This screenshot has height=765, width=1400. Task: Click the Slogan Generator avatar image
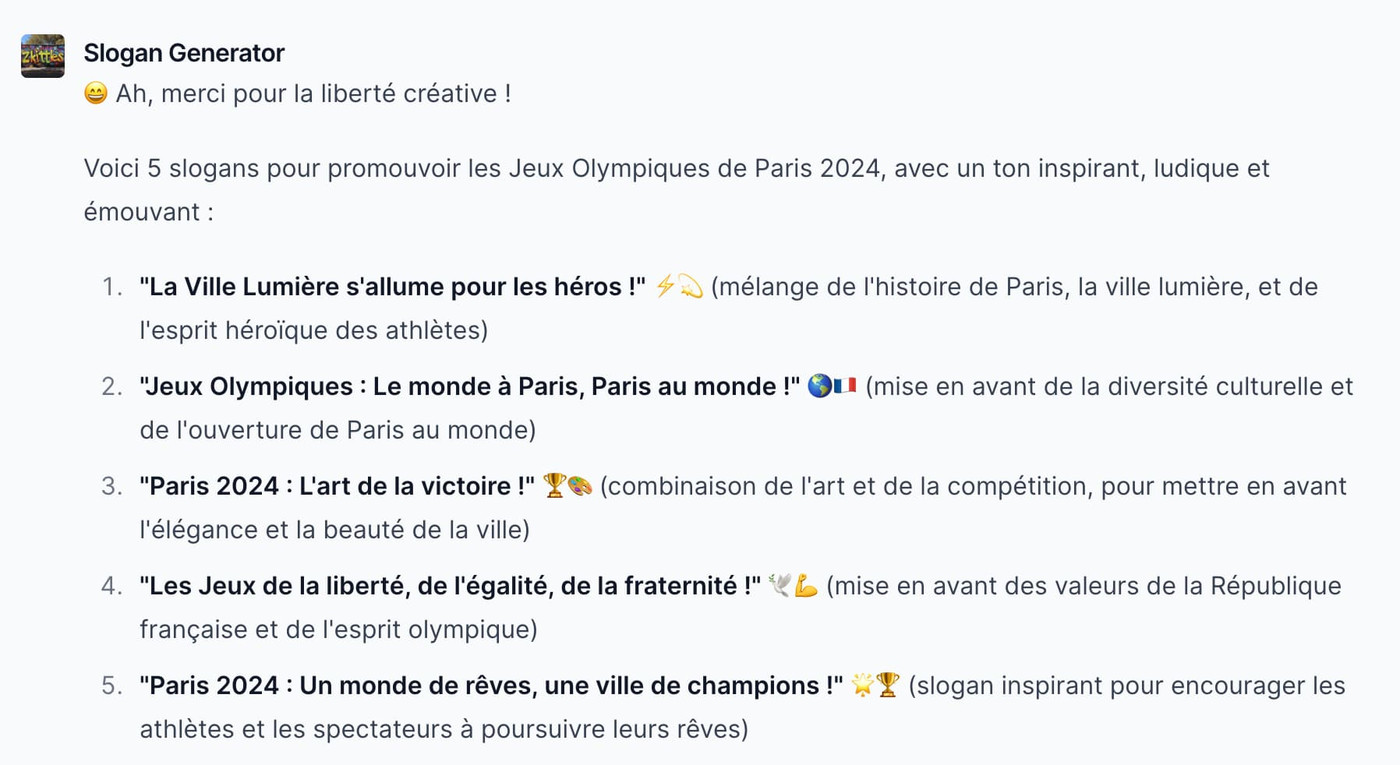pyautogui.click(x=43, y=56)
